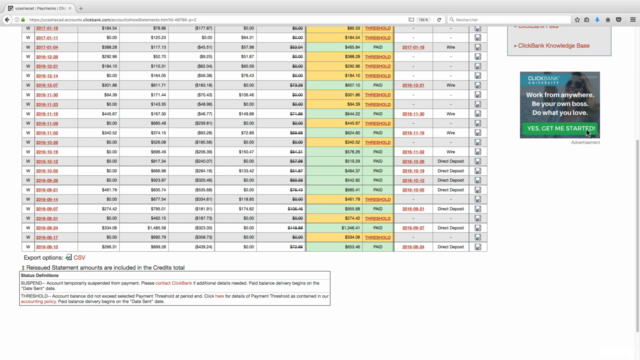Click THRESHOLD status in the 2016-10-26 row
The image size is (640, 360).
pyautogui.click(x=378, y=142)
